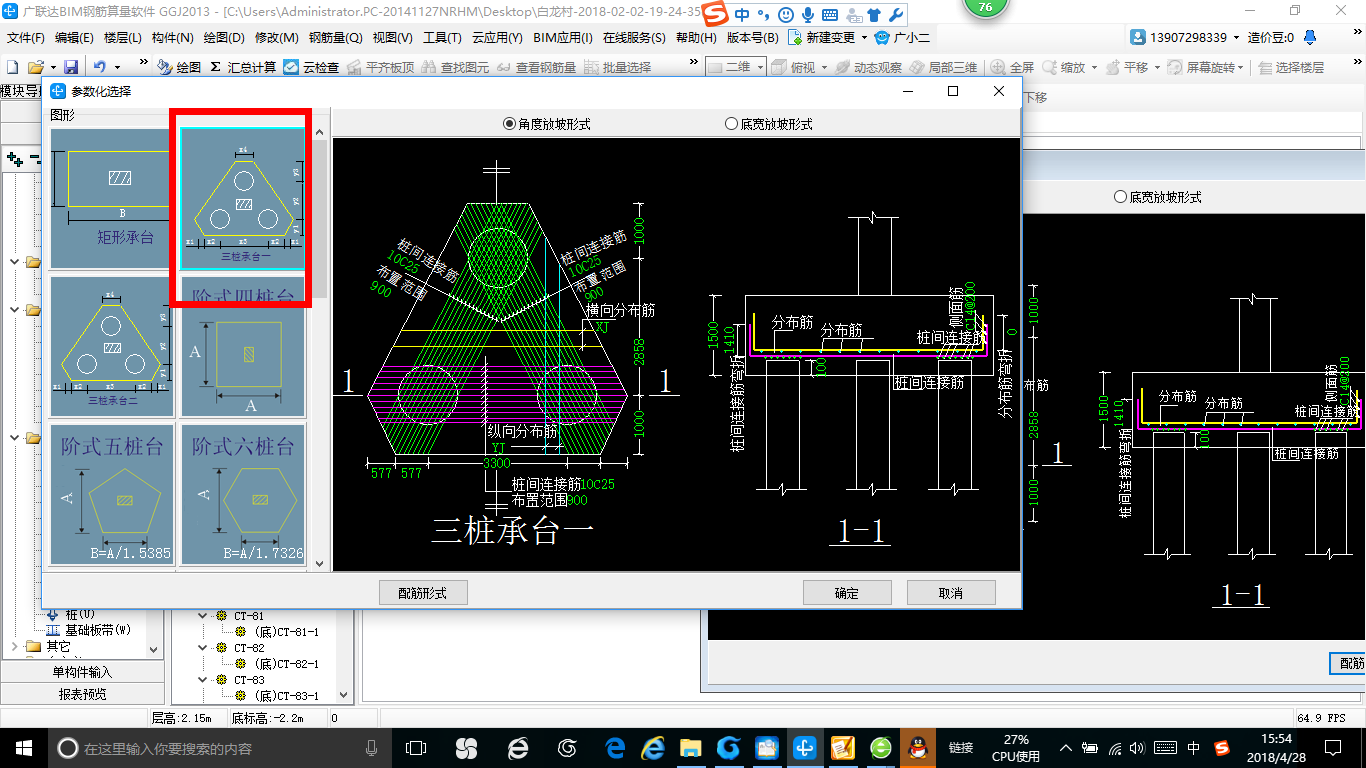Click scroll-up arrow of thumbnail list
The width and height of the screenshot is (1366, 768).
coord(320,134)
